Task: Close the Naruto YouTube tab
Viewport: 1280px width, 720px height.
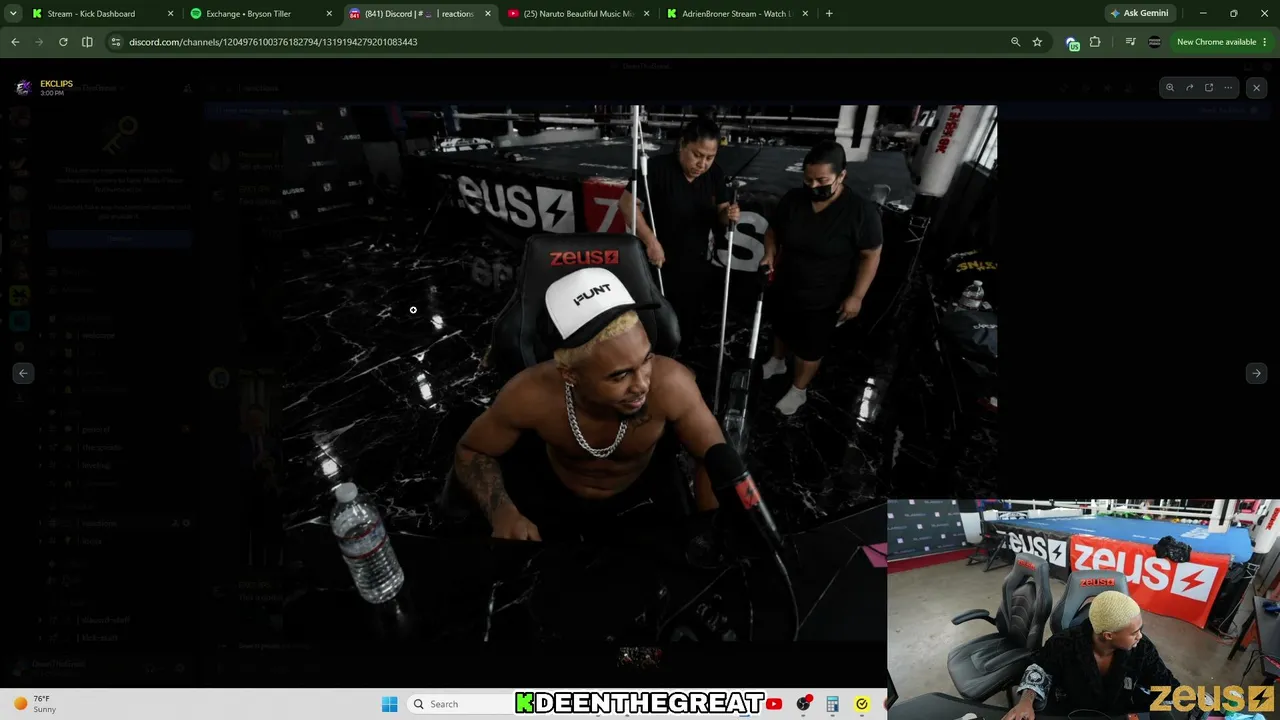Action: pyautogui.click(x=646, y=14)
